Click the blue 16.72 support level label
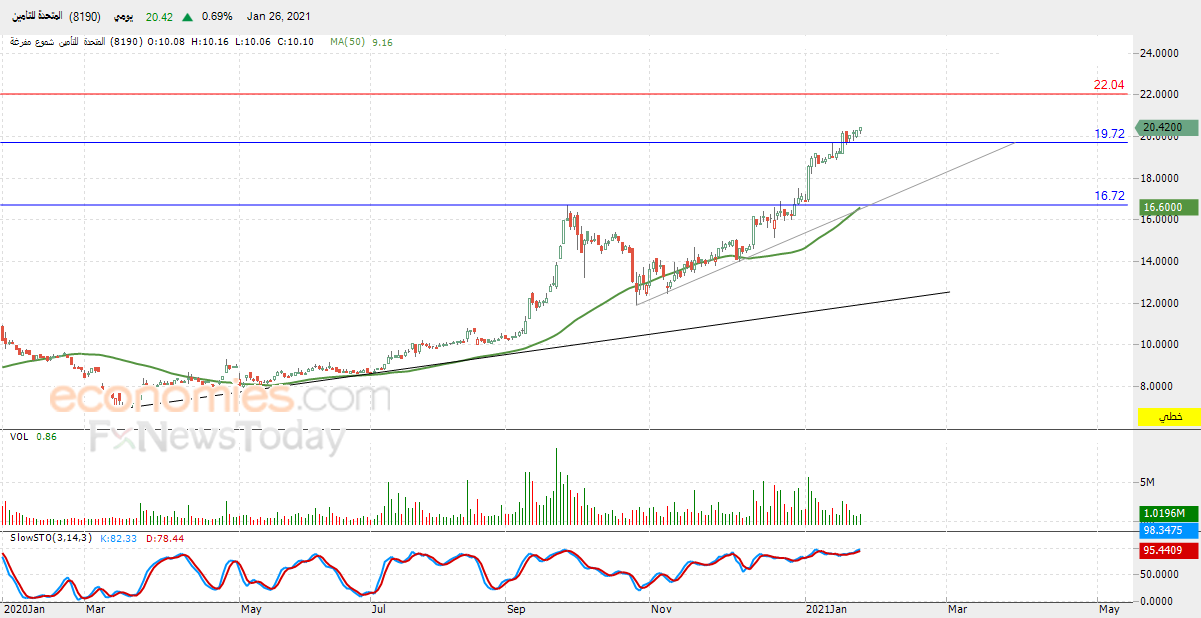 pyautogui.click(x=1109, y=196)
